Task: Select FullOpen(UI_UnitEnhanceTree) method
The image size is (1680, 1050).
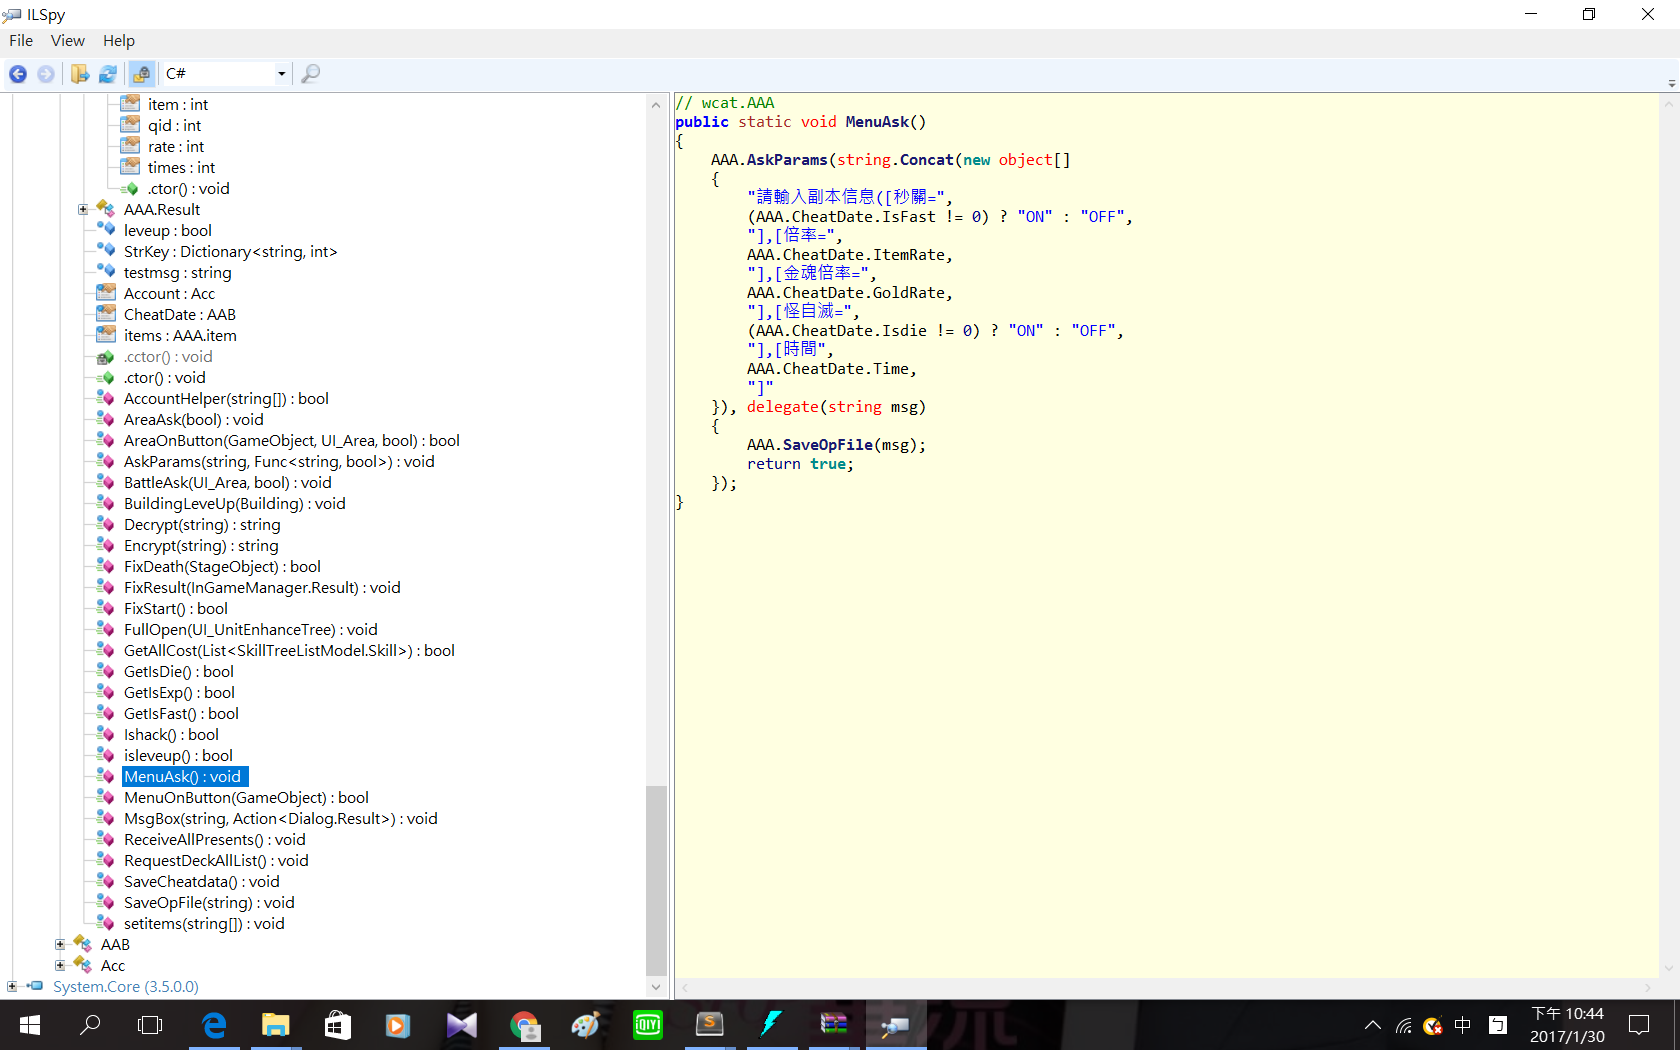Action: point(250,630)
